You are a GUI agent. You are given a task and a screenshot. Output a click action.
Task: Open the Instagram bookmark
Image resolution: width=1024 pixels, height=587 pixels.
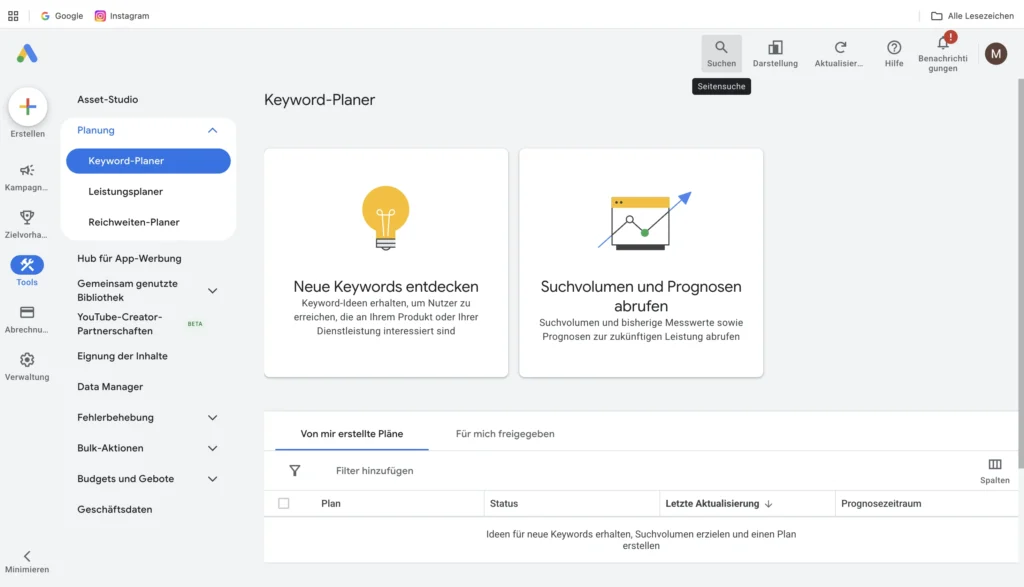coord(122,16)
